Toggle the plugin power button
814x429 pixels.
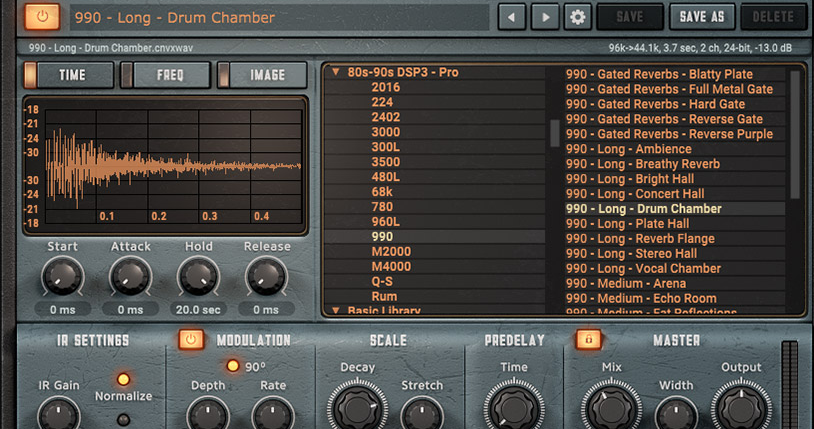click(x=41, y=17)
